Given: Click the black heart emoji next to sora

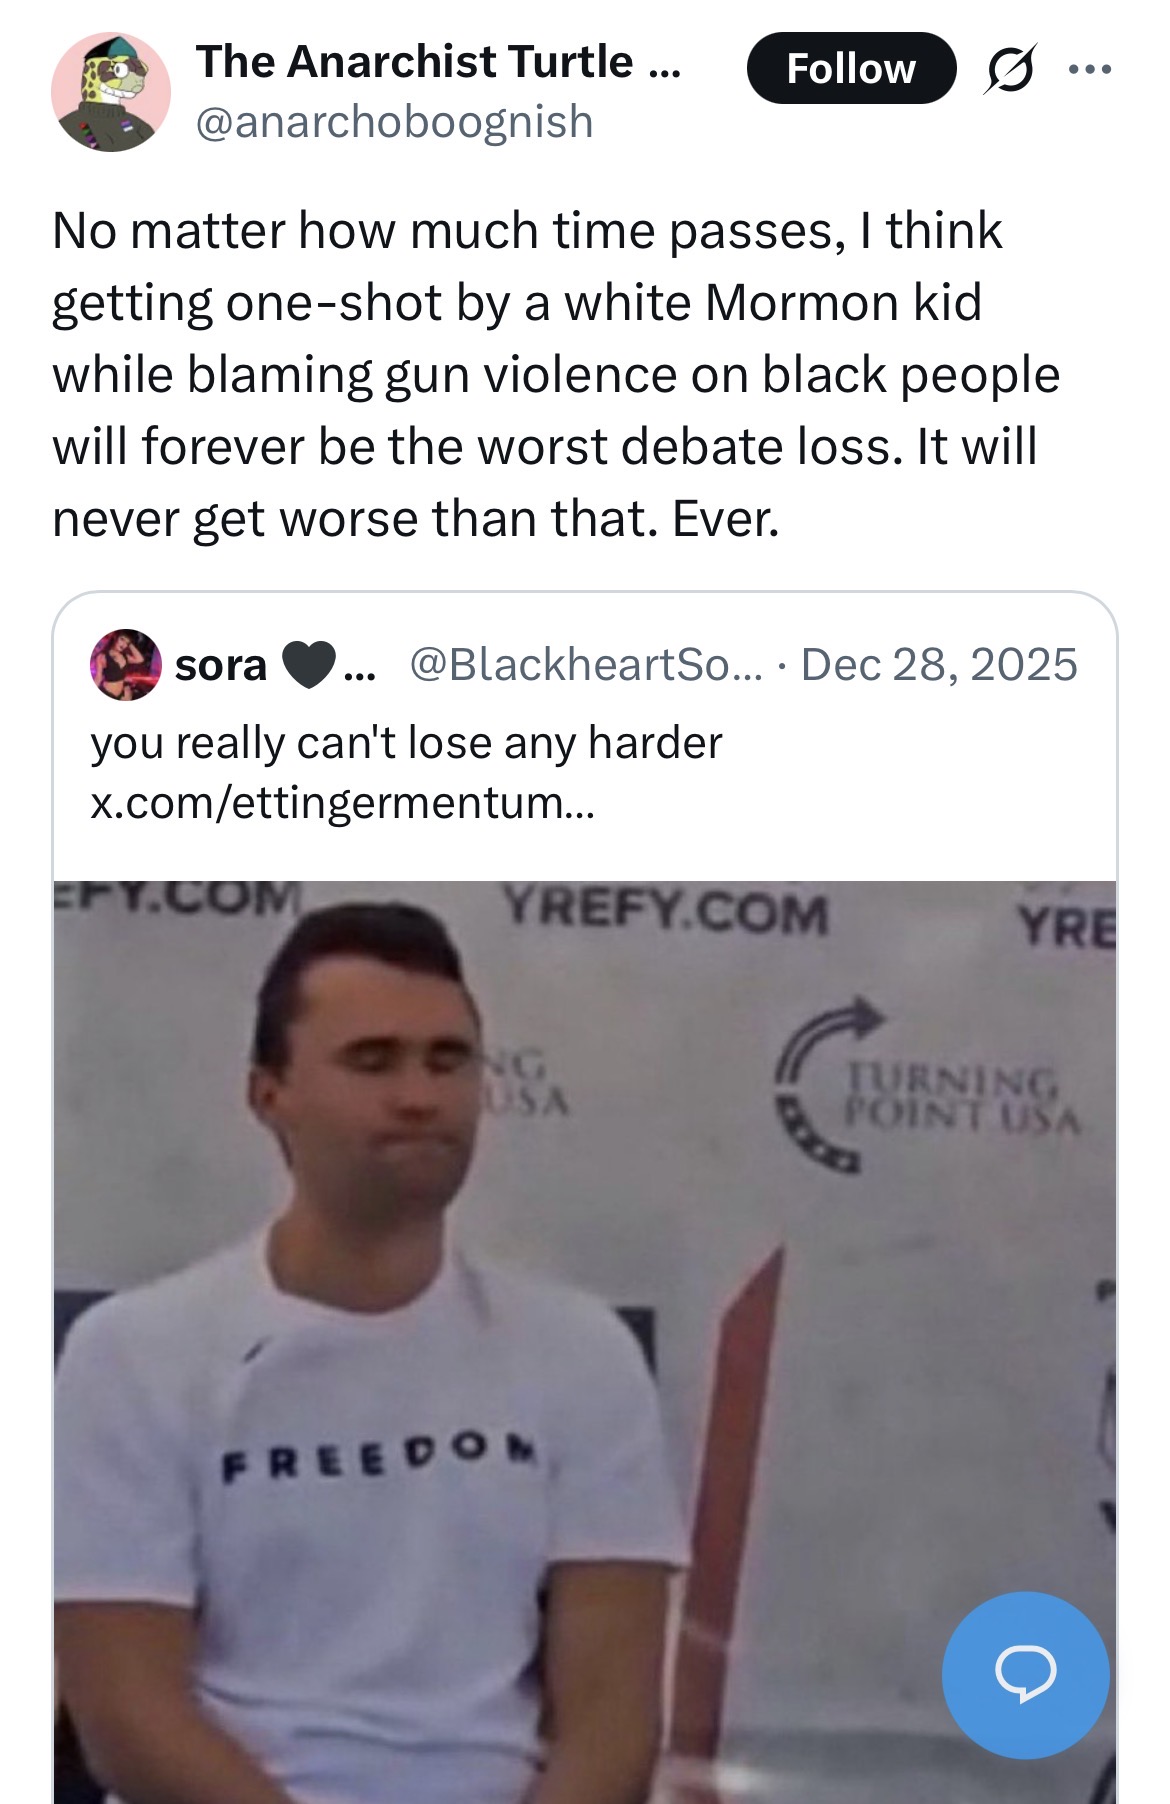Looking at the screenshot, I should (x=308, y=665).
